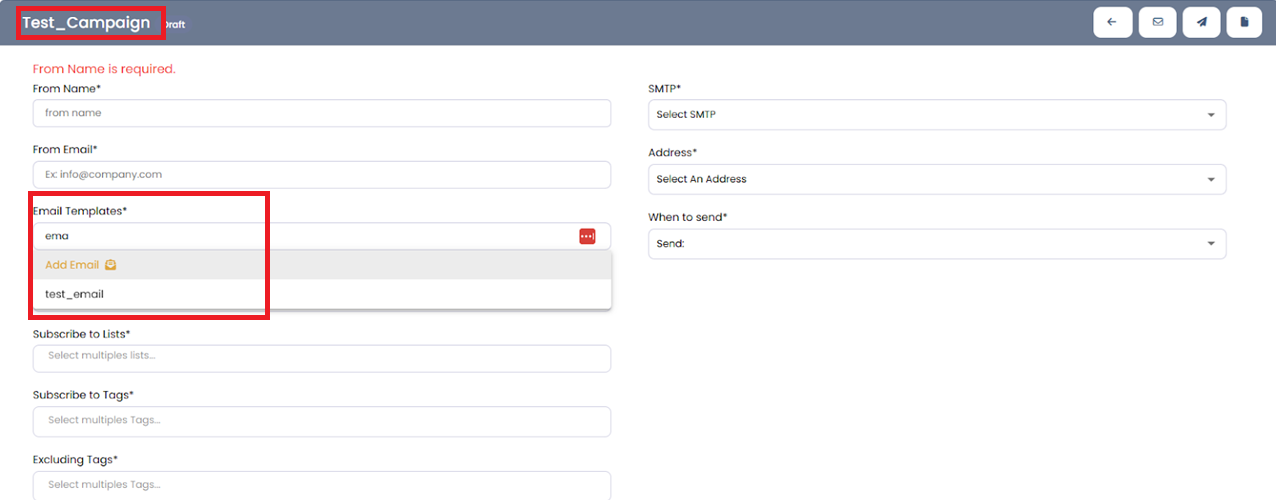This screenshot has height=500, width=1276.
Task: Click the back arrow button in header
Action: (1112, 22)
